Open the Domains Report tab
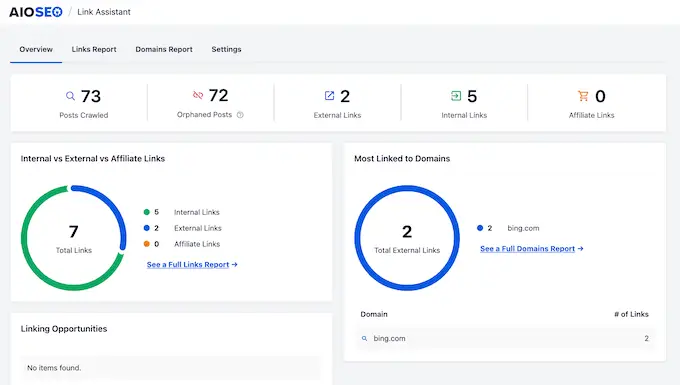The height and width of the screenshot is (385, 680). pyautogui.click(x=164, y=49)
